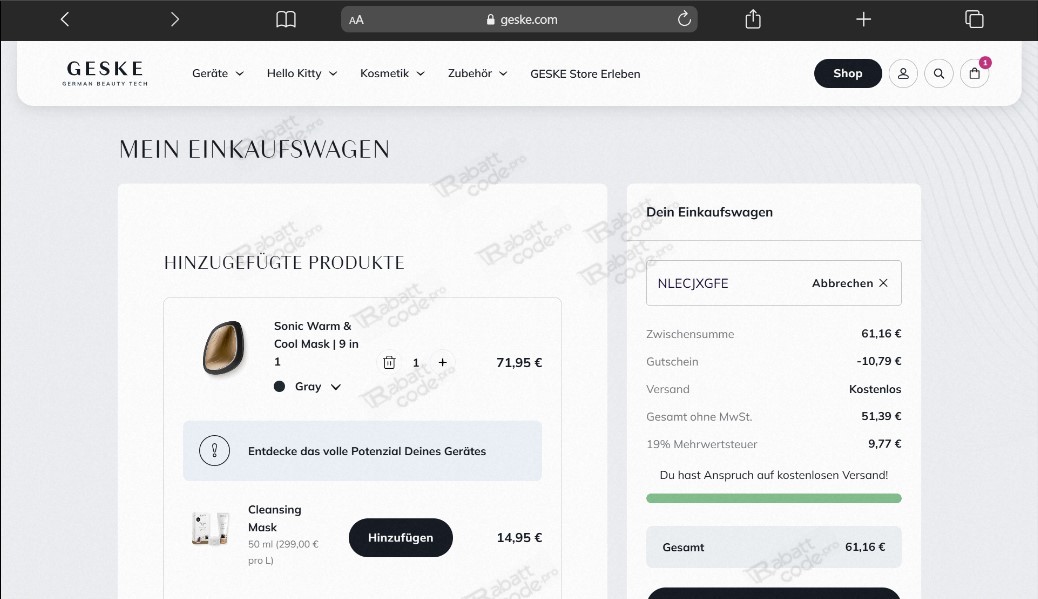This screenshot has height=599, width=1038.
Task: Open the shopping bag icon with badge
Action: (974, 73)
